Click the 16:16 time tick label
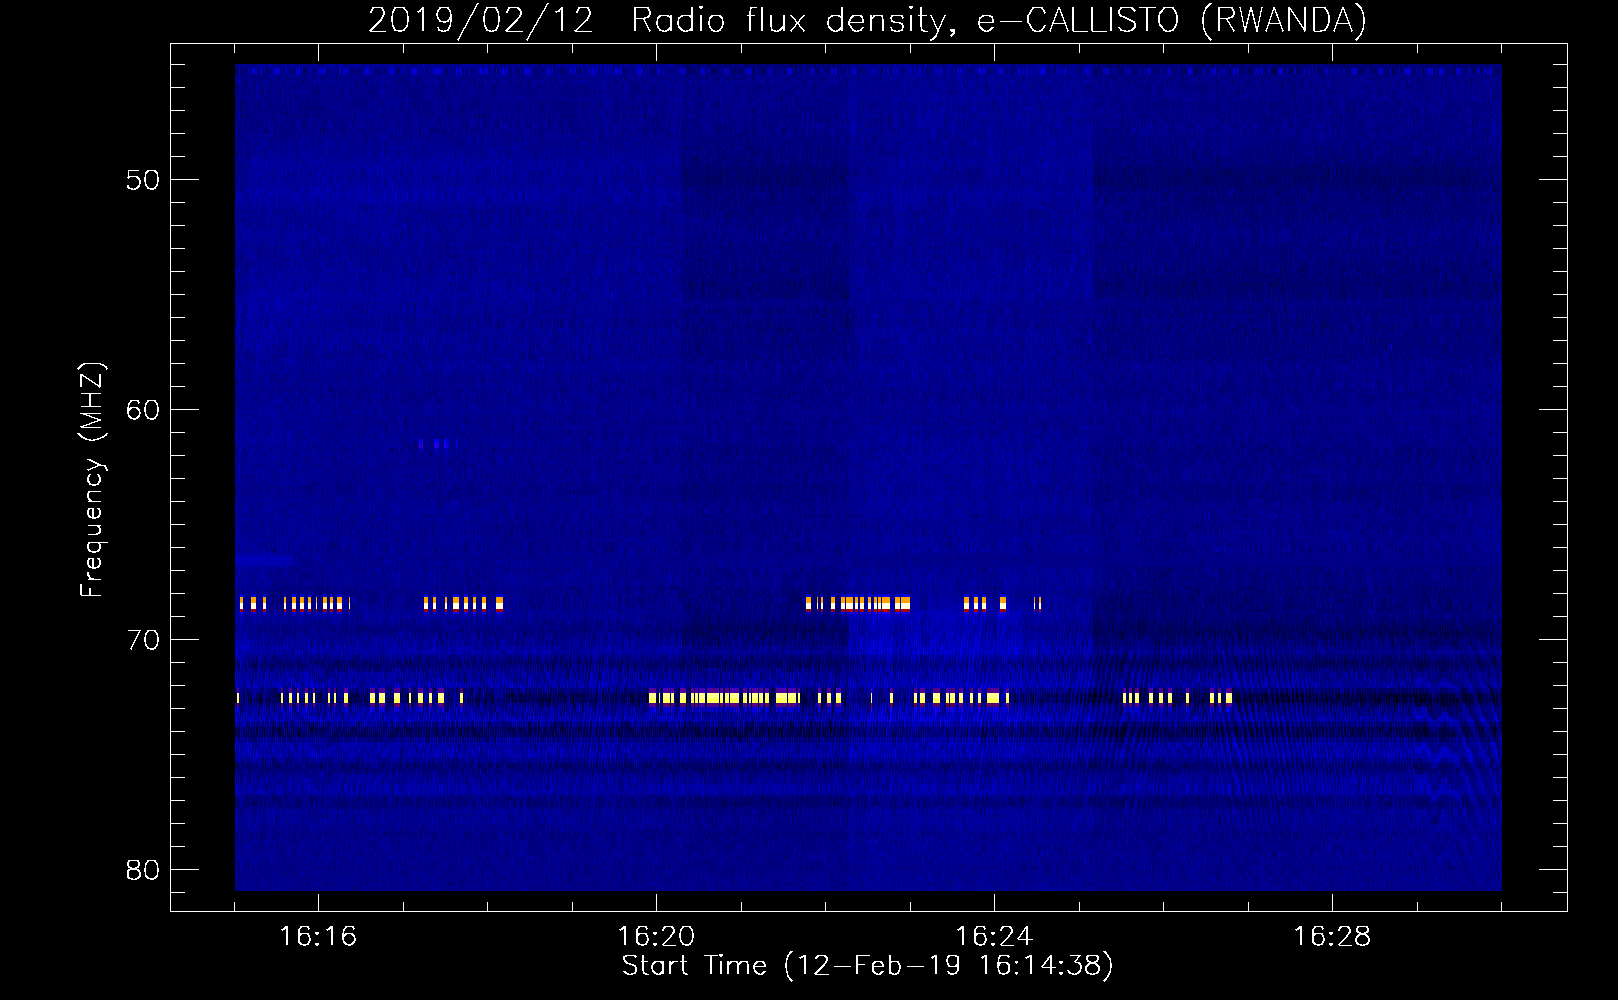Screen dimensions: 1618x1000 click(x=318, y=937)
